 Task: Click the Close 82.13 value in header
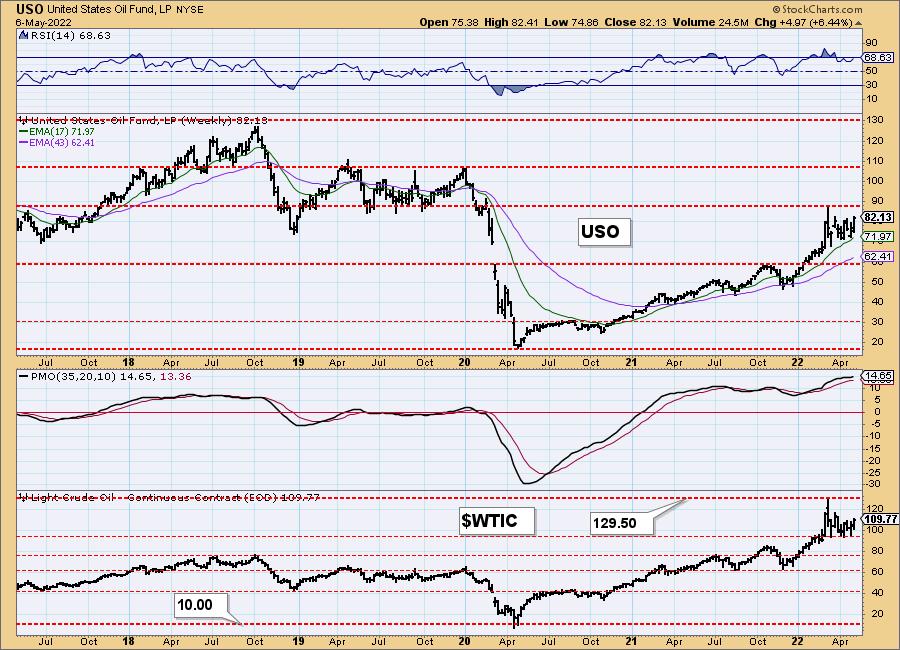(636, 22)
